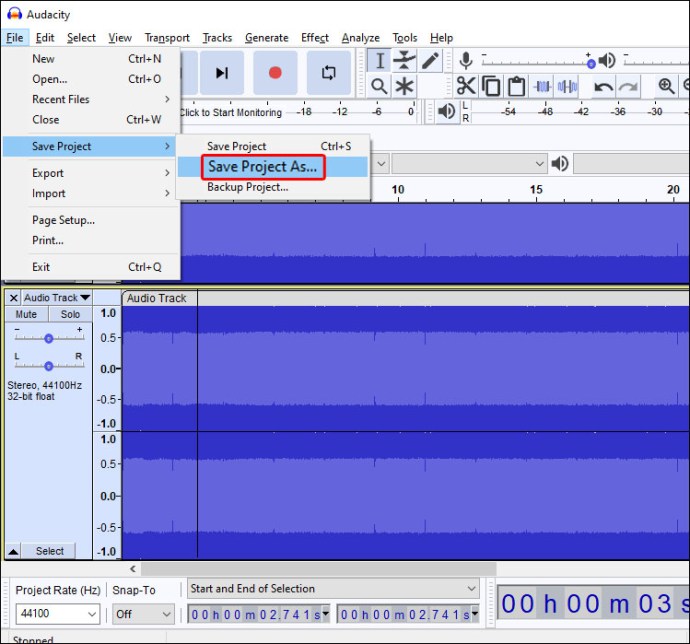Open the Generate menu
Viewport: 690px width, 644px height.
click(267, 38)
